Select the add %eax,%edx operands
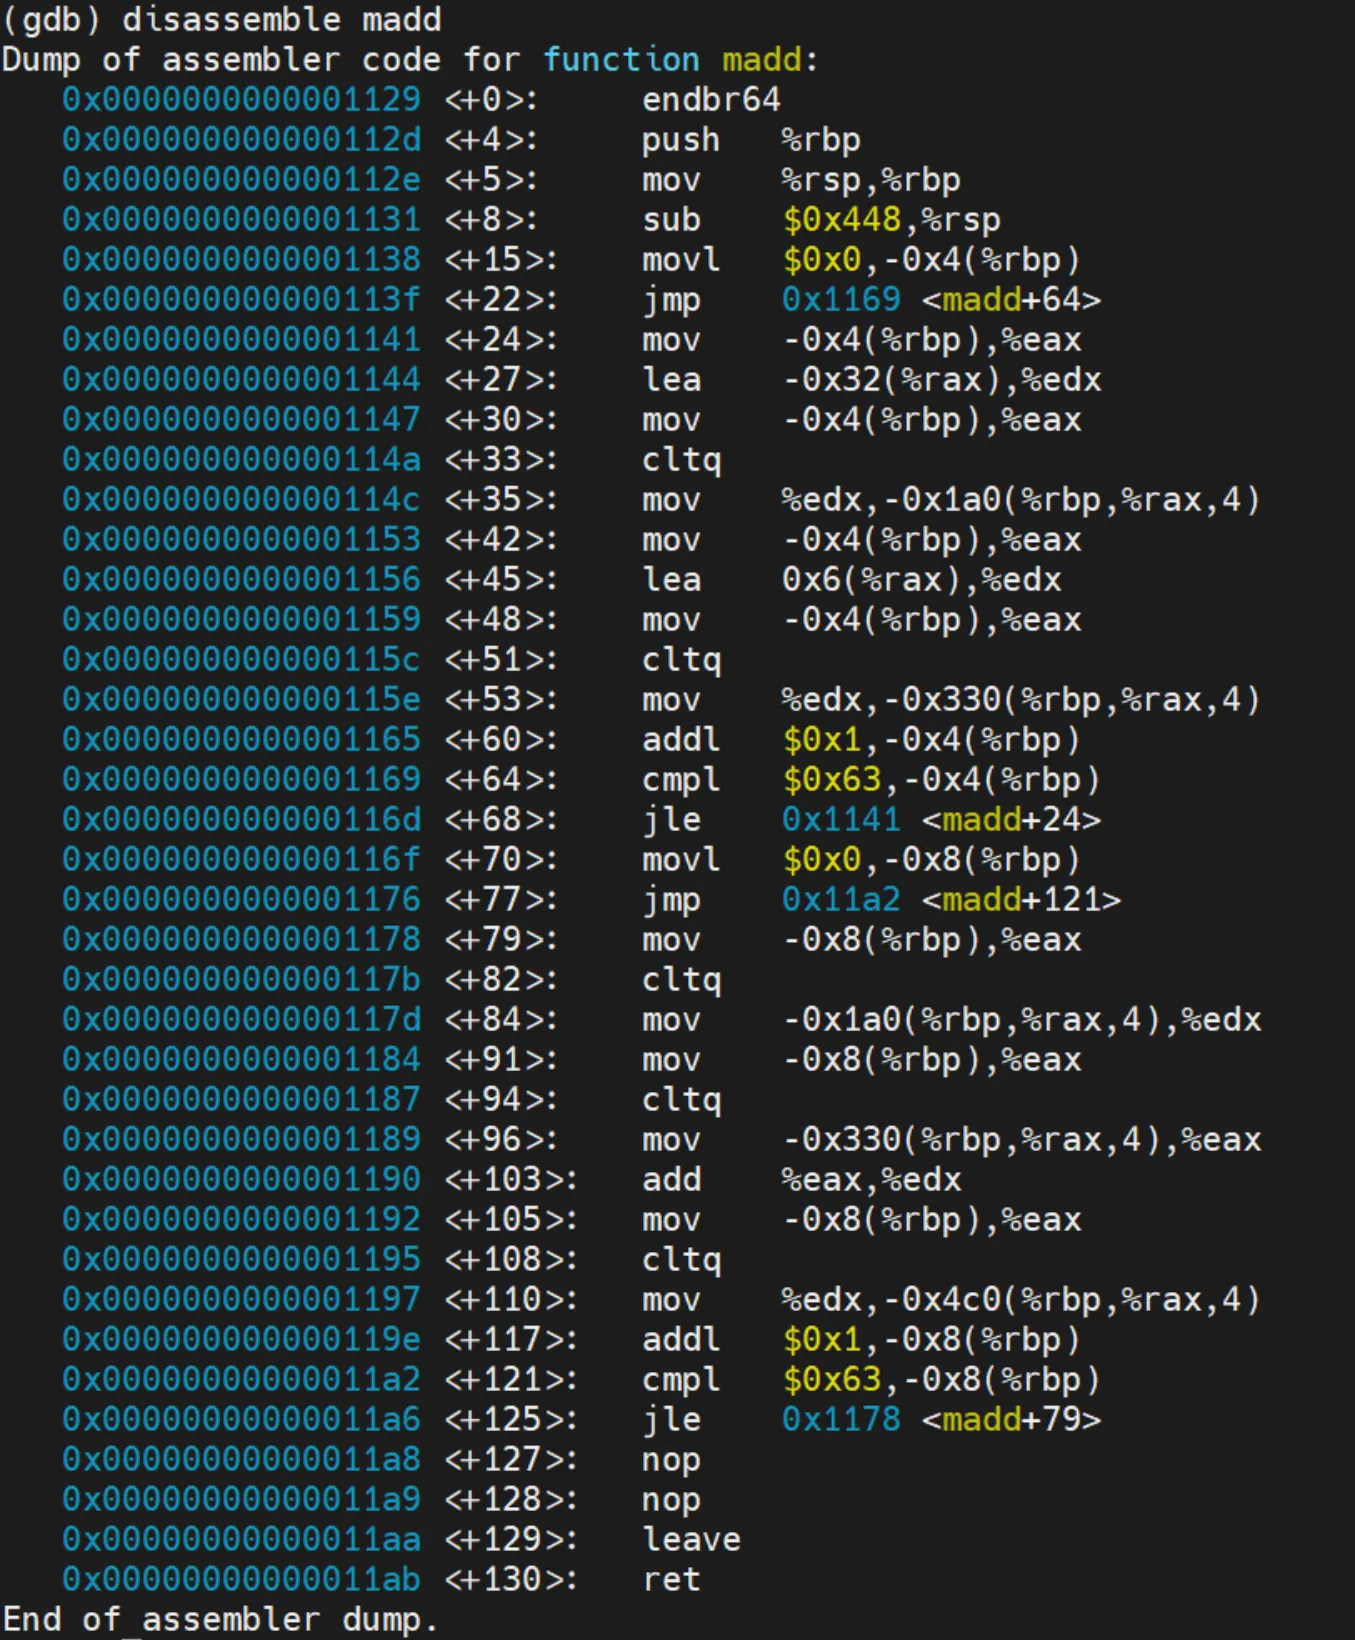Image resolution: width=1355 pixels, height=1640 pixels. tap(870, 1179)
